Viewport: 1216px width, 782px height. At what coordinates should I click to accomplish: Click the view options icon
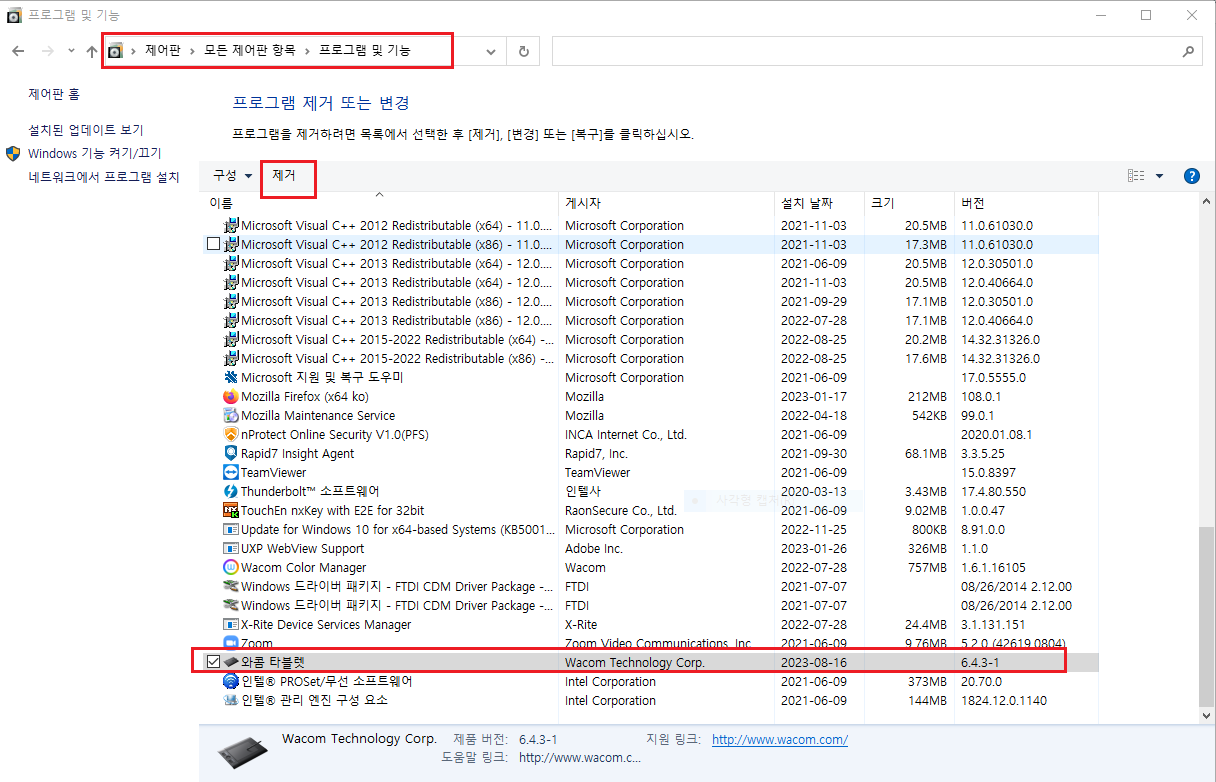tap(1136, 175)
